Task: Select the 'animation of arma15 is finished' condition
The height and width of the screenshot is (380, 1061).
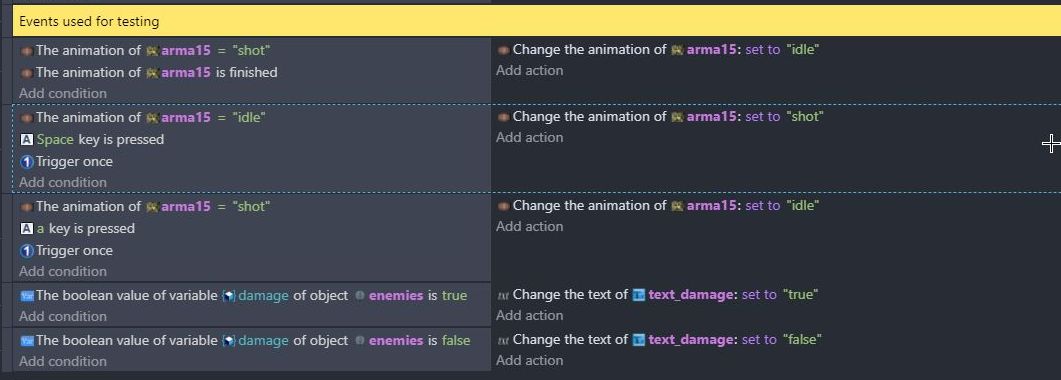Action: [156, 72]
